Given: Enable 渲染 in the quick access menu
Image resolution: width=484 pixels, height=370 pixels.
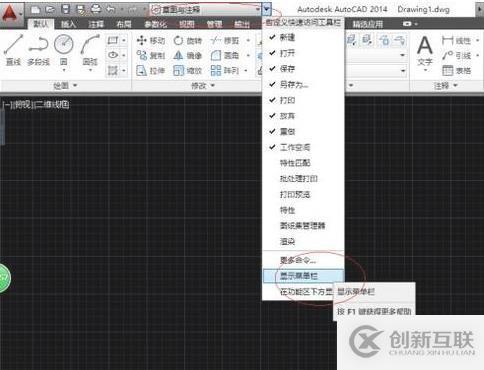Looking at the screenshot, I should [303, 241].
